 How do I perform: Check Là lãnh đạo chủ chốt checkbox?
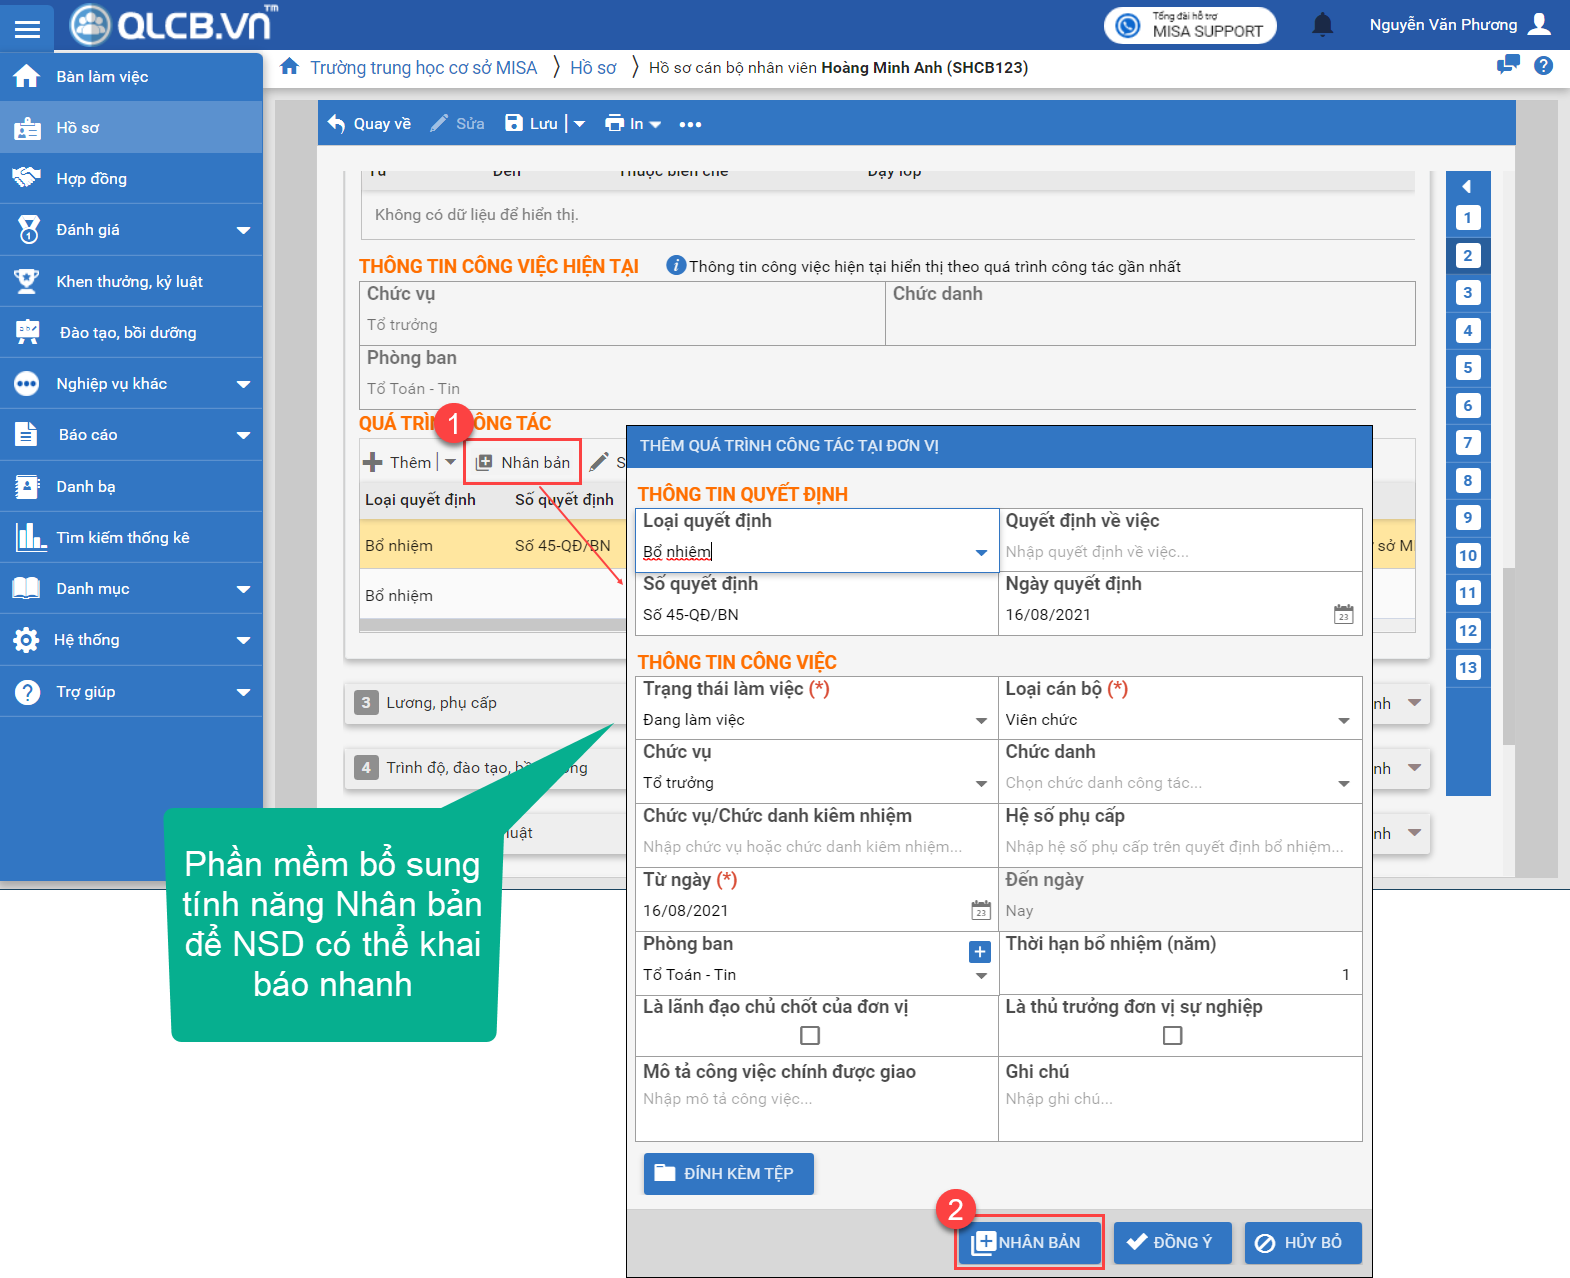[810, 1036]
